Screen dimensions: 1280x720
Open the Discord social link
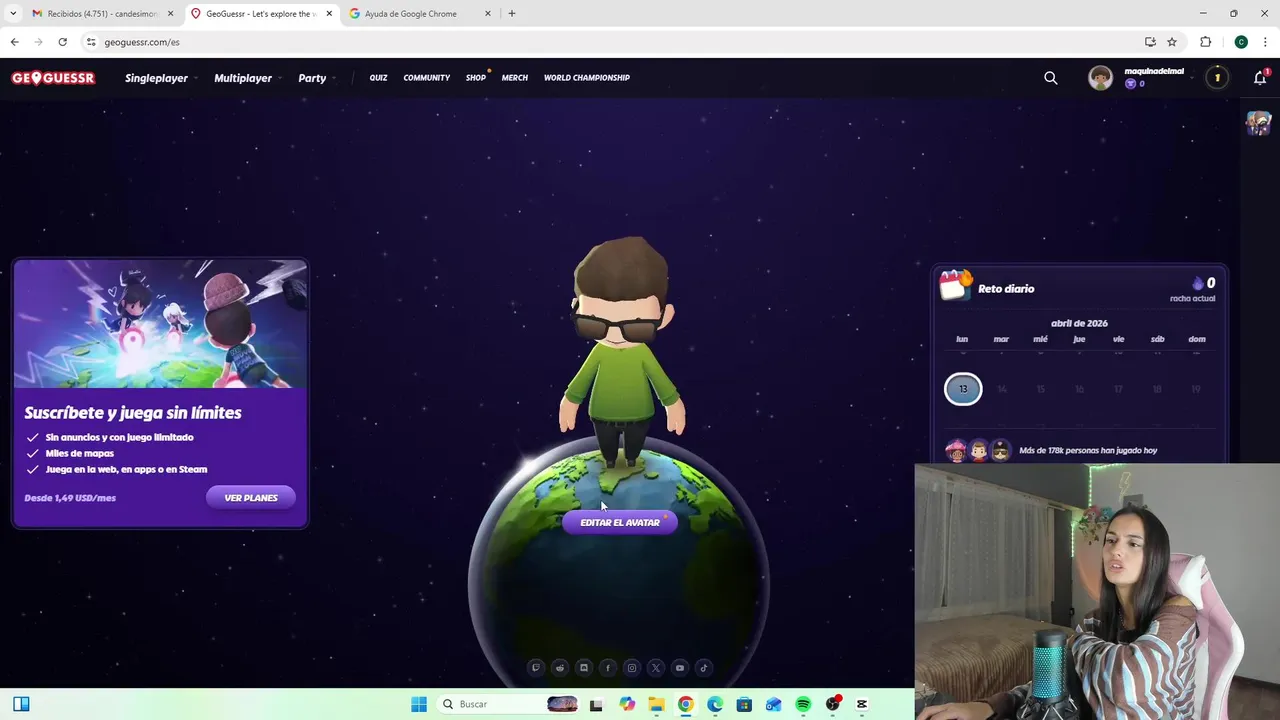coord(584,668)
